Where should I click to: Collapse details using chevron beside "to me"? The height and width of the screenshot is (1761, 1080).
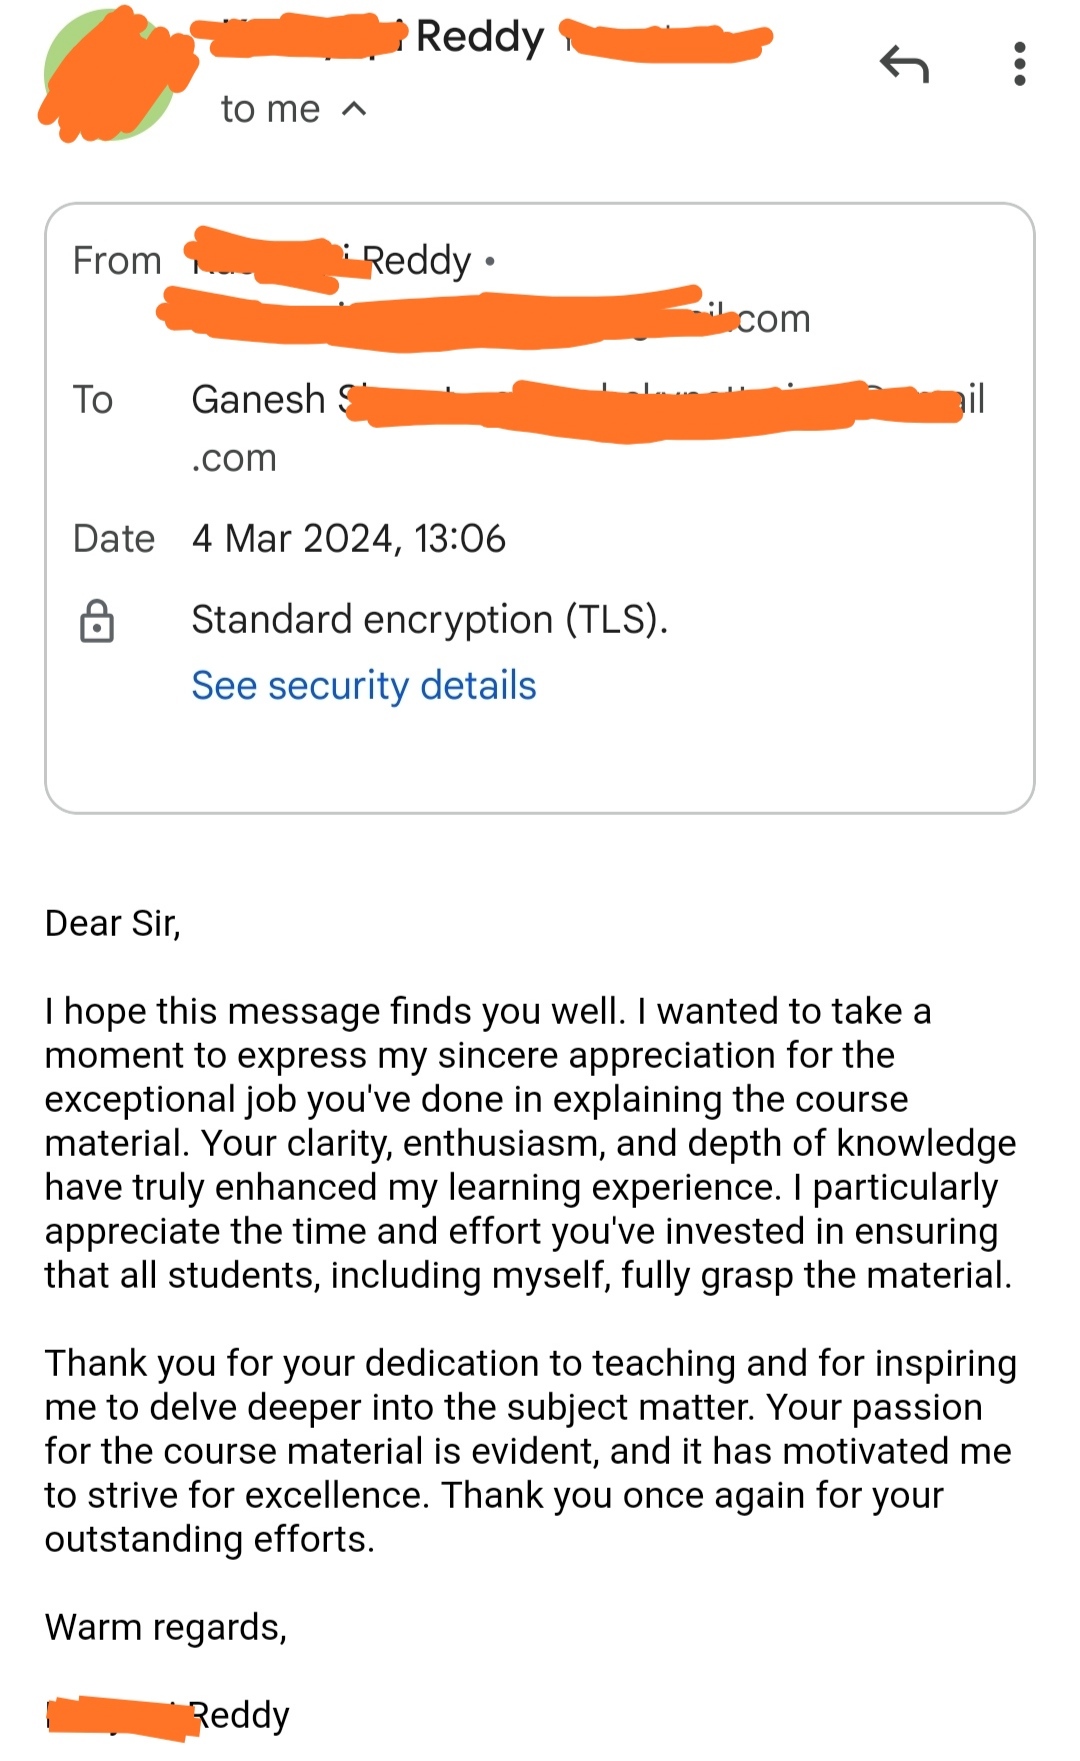click(354, 109)
